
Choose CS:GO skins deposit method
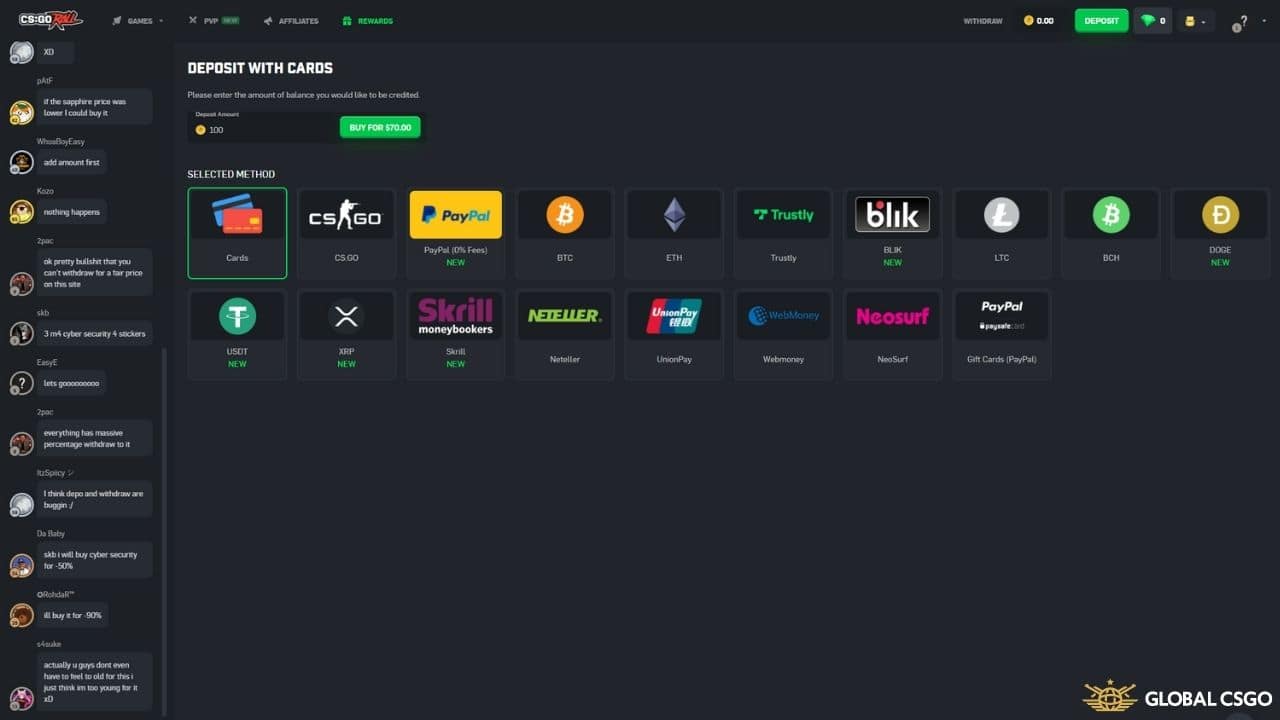346,233
